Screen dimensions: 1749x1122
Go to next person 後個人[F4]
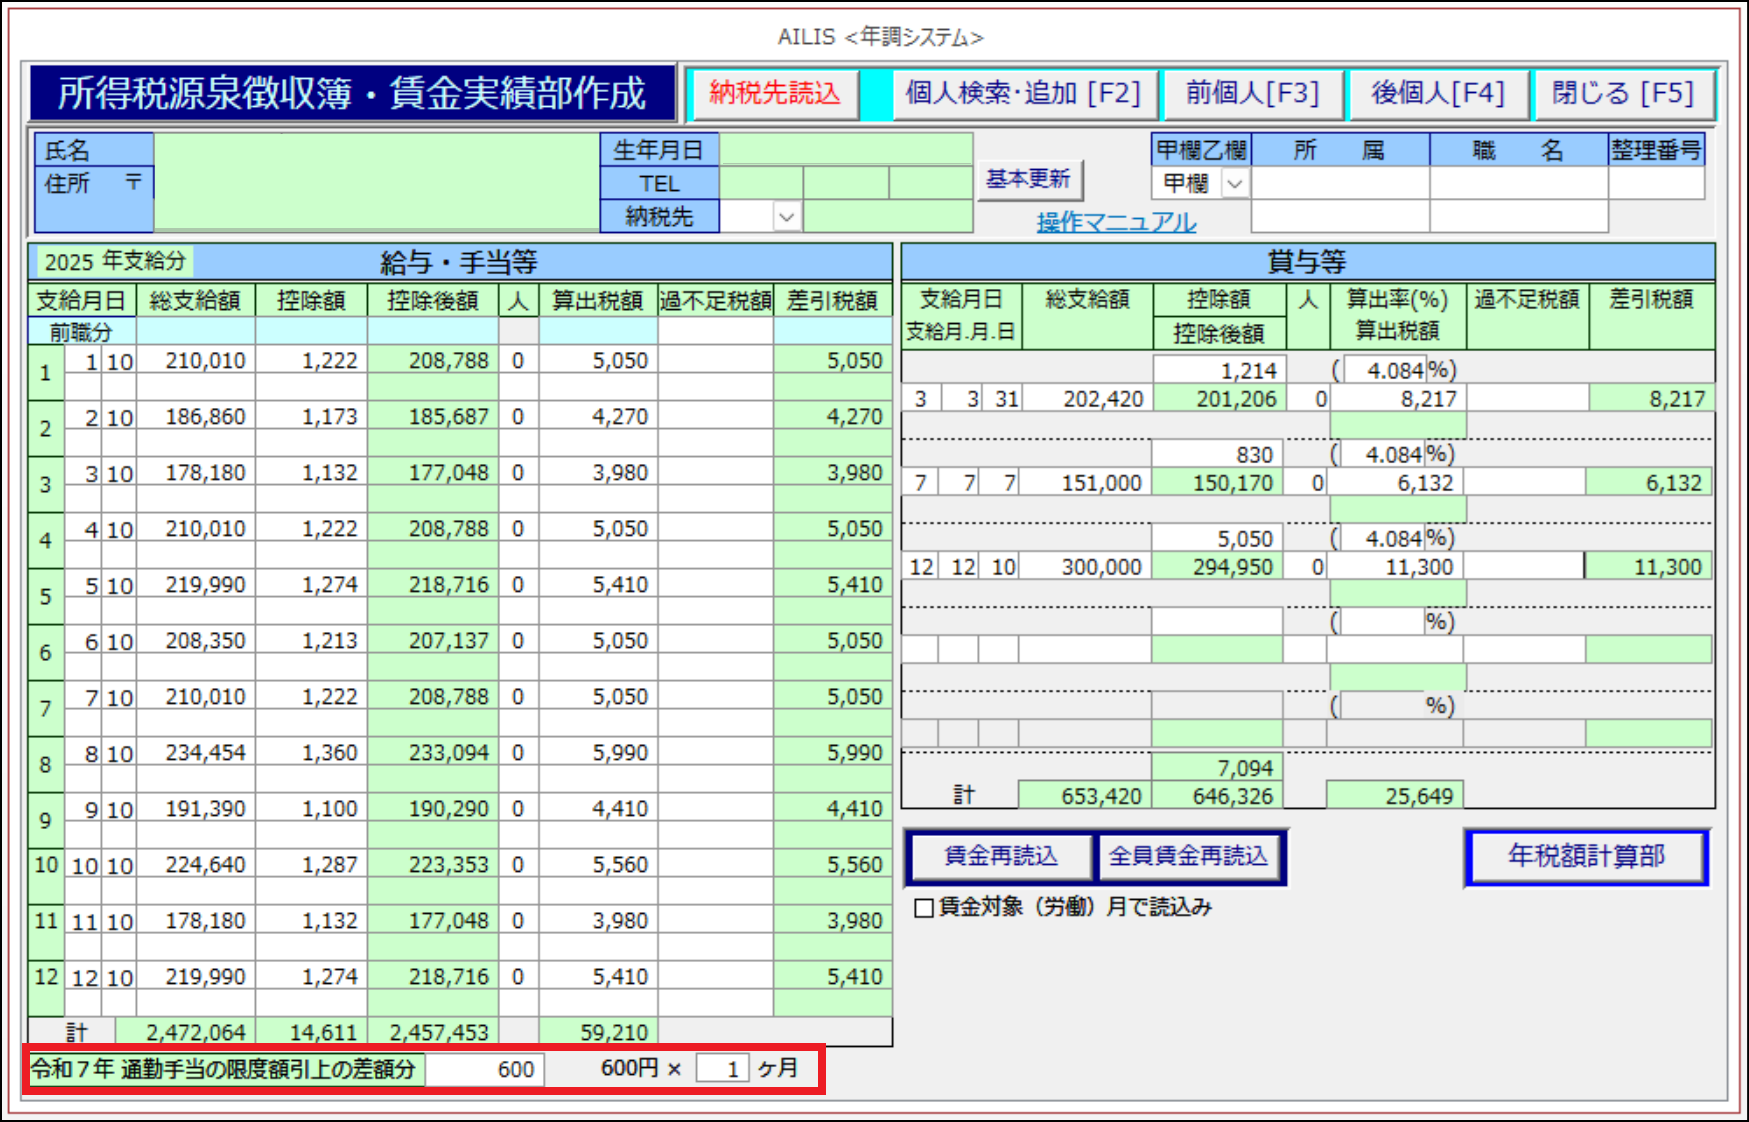pos(1437,94)
